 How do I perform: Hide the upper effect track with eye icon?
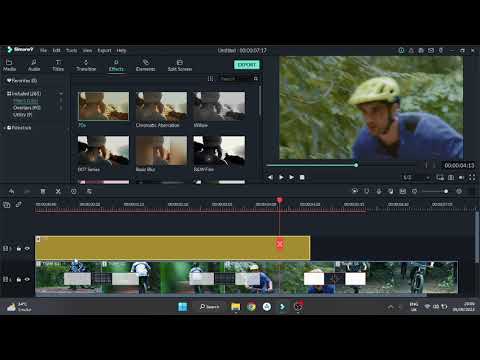[x=27, y=248]
